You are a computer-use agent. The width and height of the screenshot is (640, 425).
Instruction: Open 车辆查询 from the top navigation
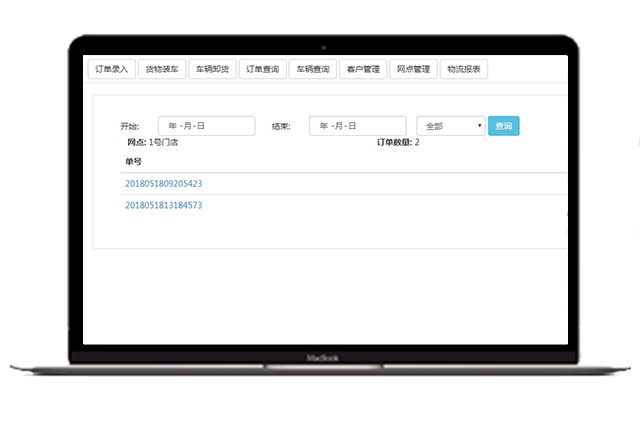tap(313, 70)
